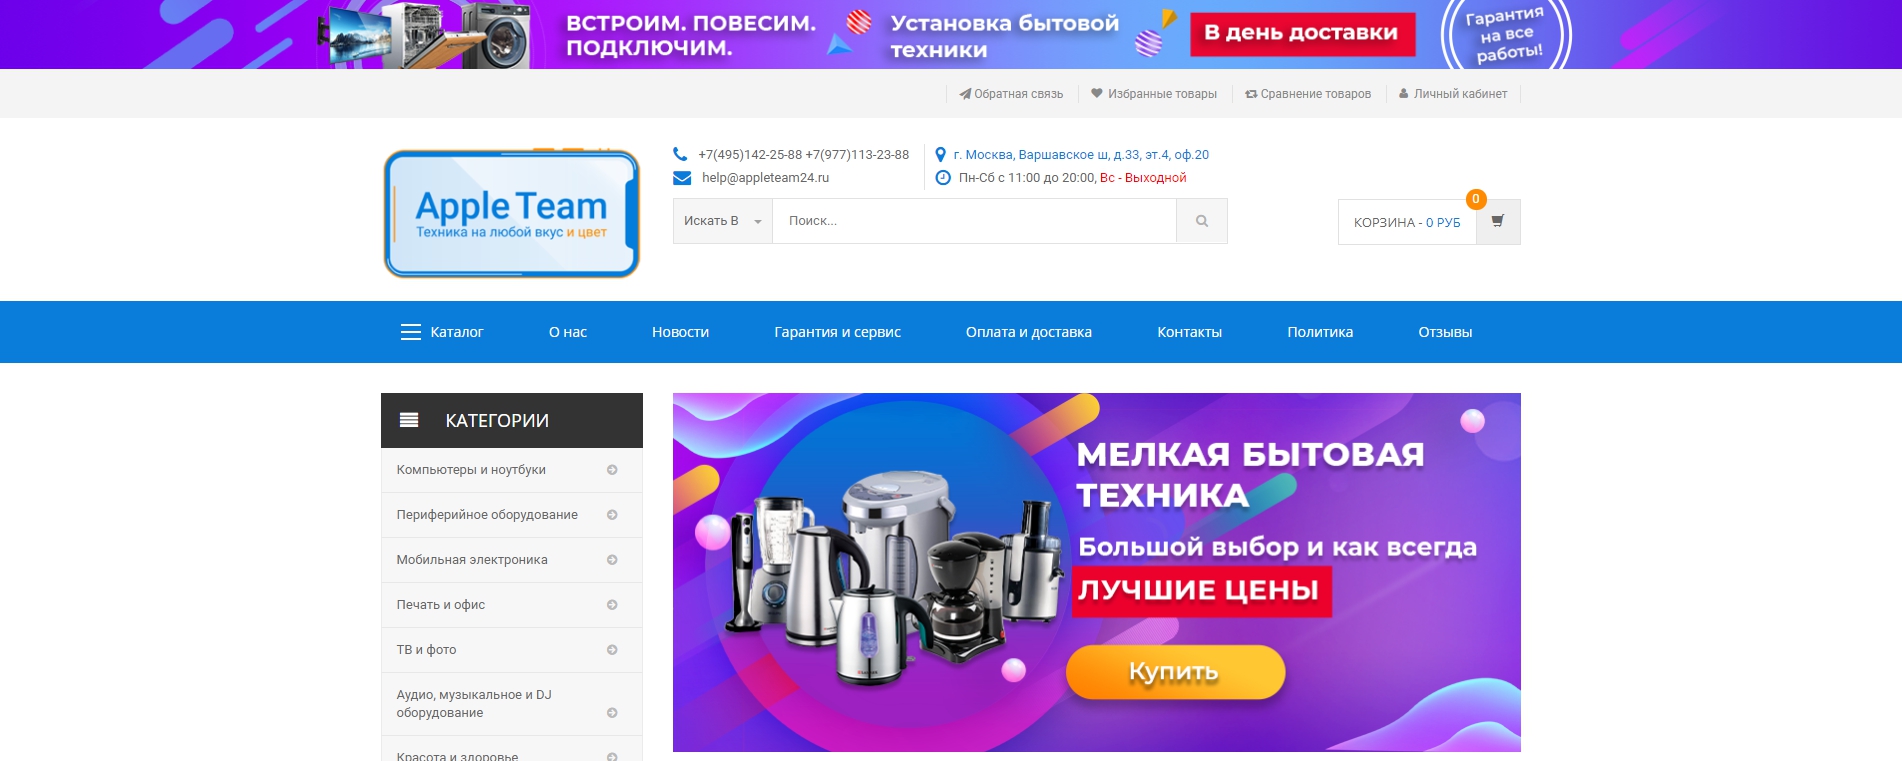Screen dimensions: 1902x761
Task: Click the clock working-hours icon
Action: coord(943,178)
